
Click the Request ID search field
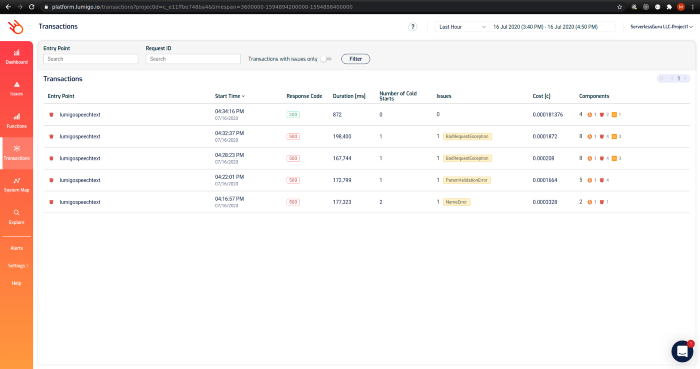(193, 59)
